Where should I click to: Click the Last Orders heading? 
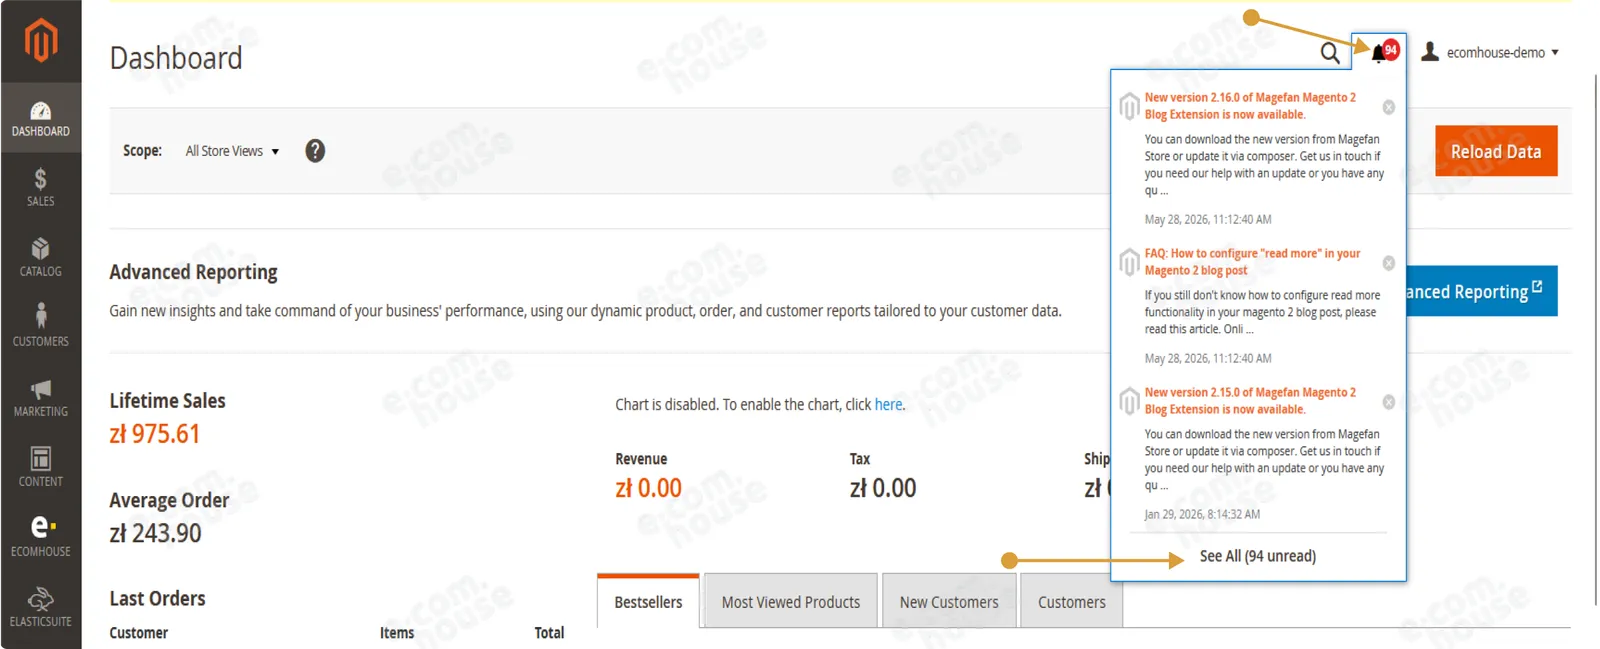point(157,598)
